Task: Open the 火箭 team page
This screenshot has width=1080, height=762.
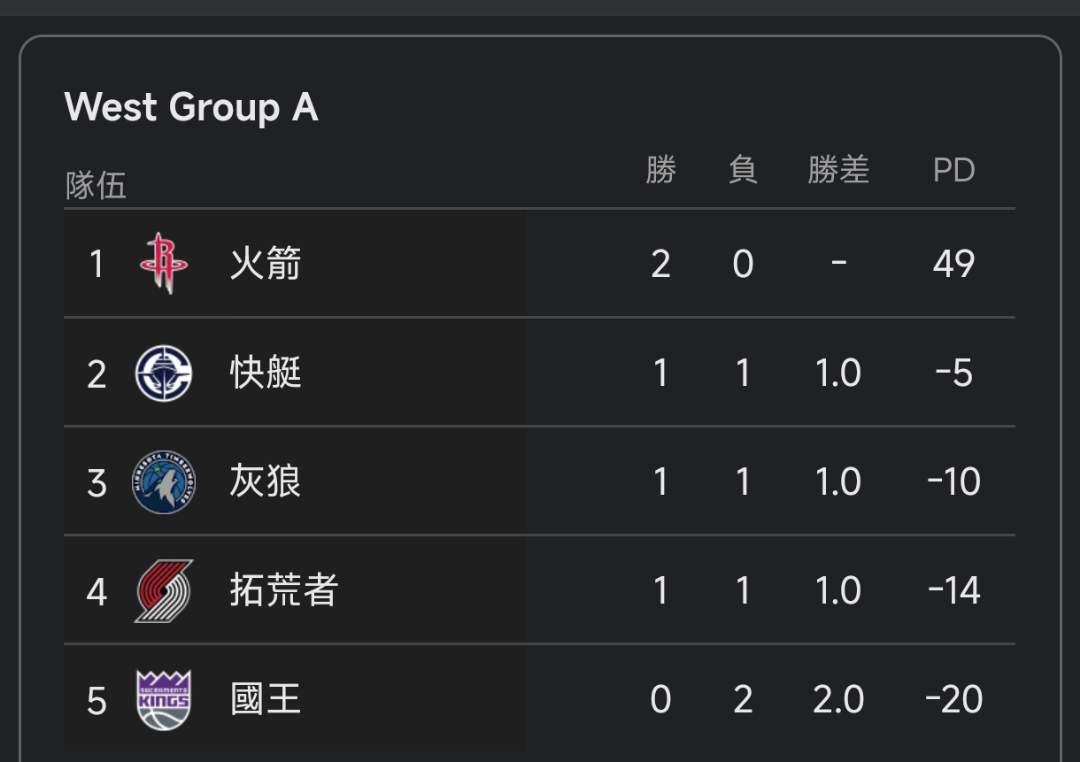Action: [x=265, y=264]
